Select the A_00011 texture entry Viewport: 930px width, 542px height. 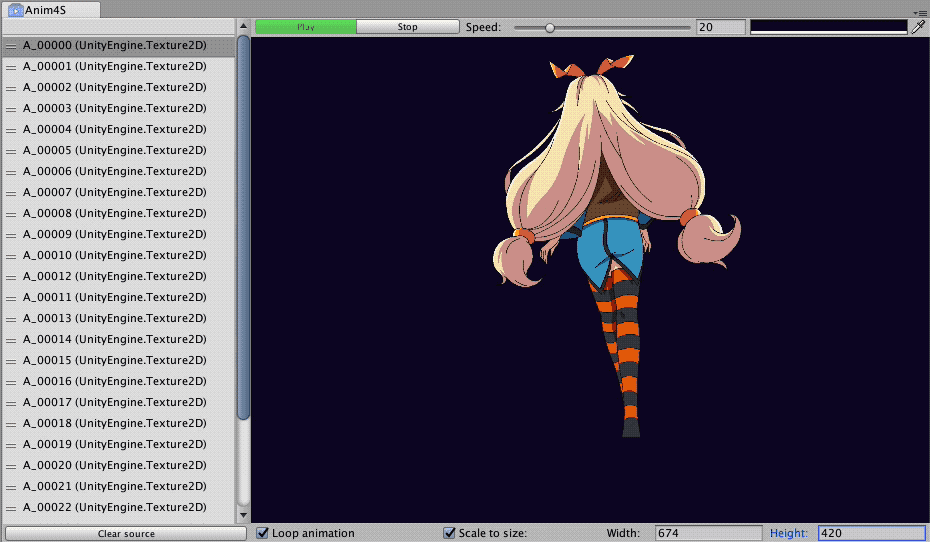(119, 298)
